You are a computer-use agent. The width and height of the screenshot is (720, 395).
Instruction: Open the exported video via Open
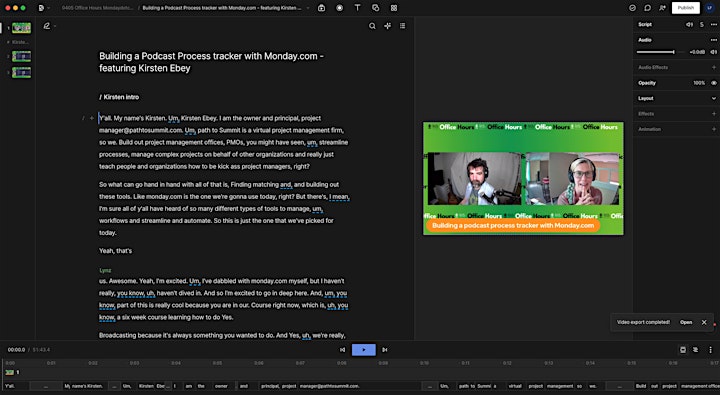(x=686, y=322)
